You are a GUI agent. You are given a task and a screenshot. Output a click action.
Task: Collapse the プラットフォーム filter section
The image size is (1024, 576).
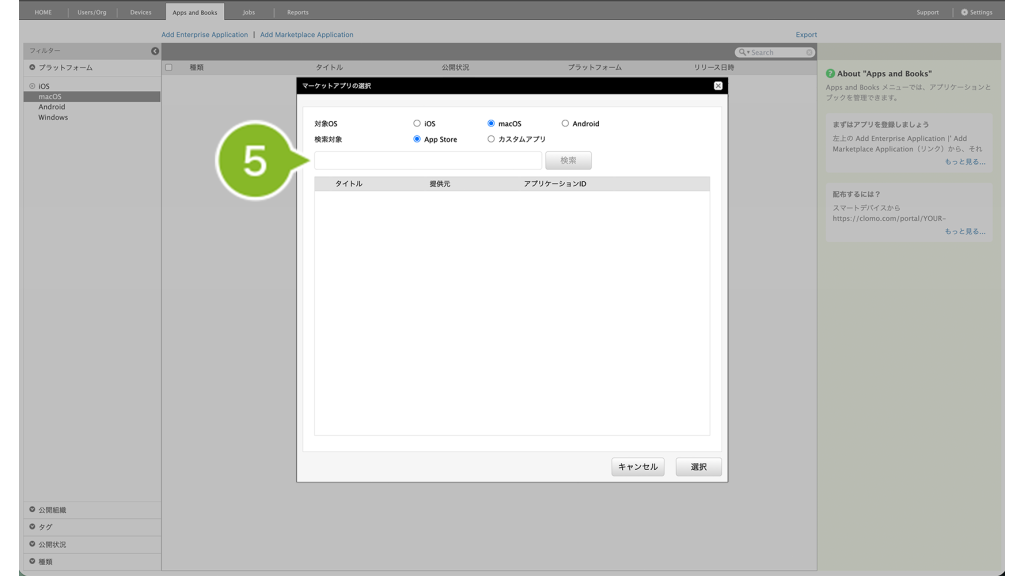point(32,67)
